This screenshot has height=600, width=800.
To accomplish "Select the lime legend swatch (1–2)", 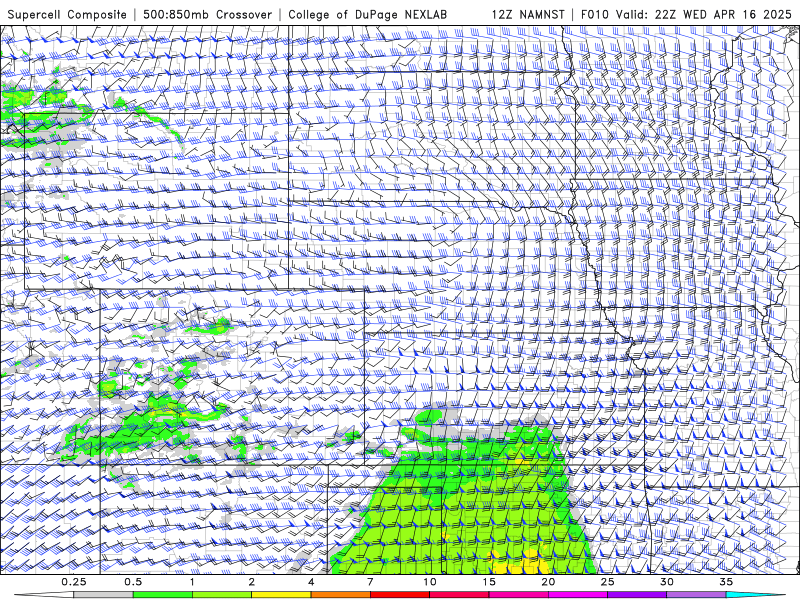I will [222, 594].
